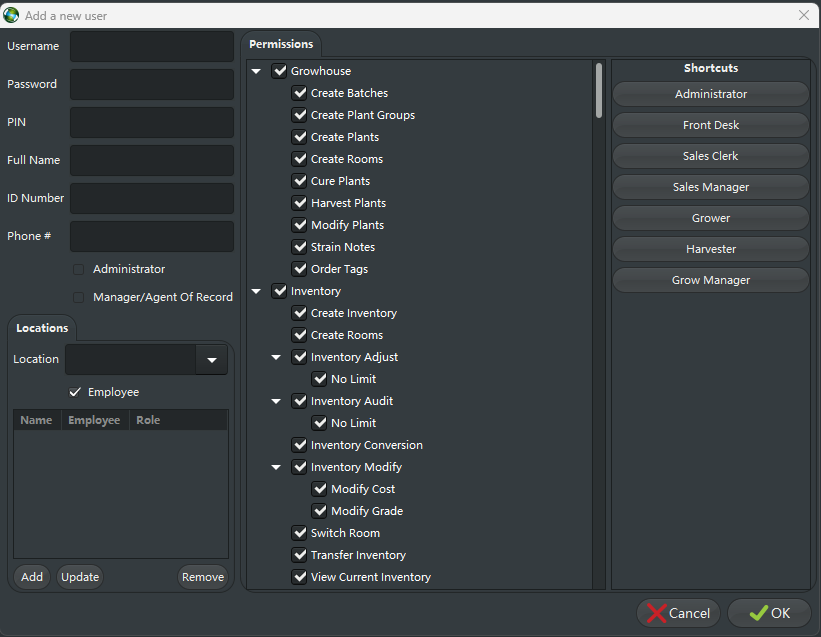Click the Username input field

(151, 46)
